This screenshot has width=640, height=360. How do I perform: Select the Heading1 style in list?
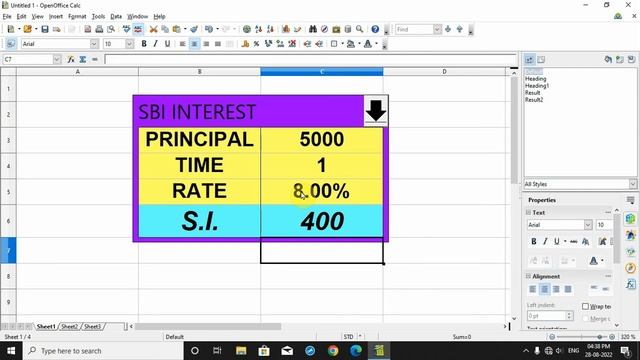pyautogui.click(x=537, y=86)
